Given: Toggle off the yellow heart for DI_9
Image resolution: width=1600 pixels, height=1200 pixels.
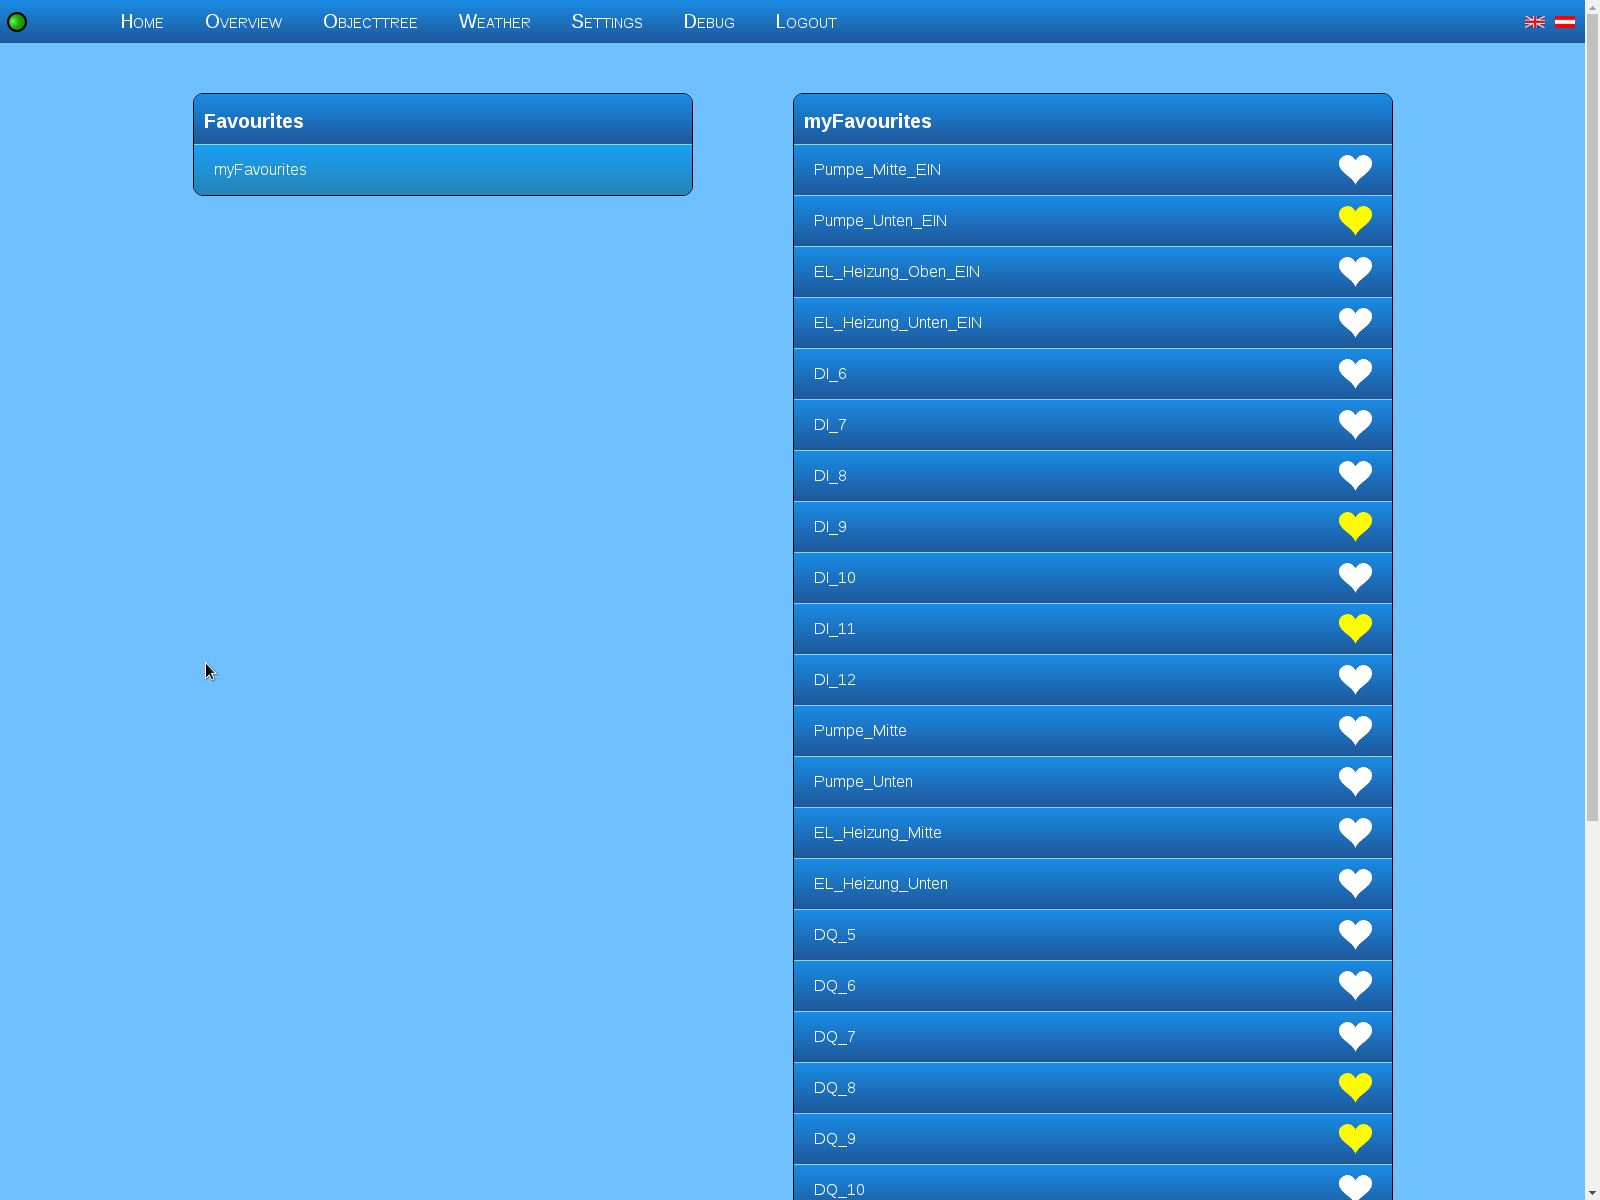Looking at the screenshot, I should [1355, 526].
